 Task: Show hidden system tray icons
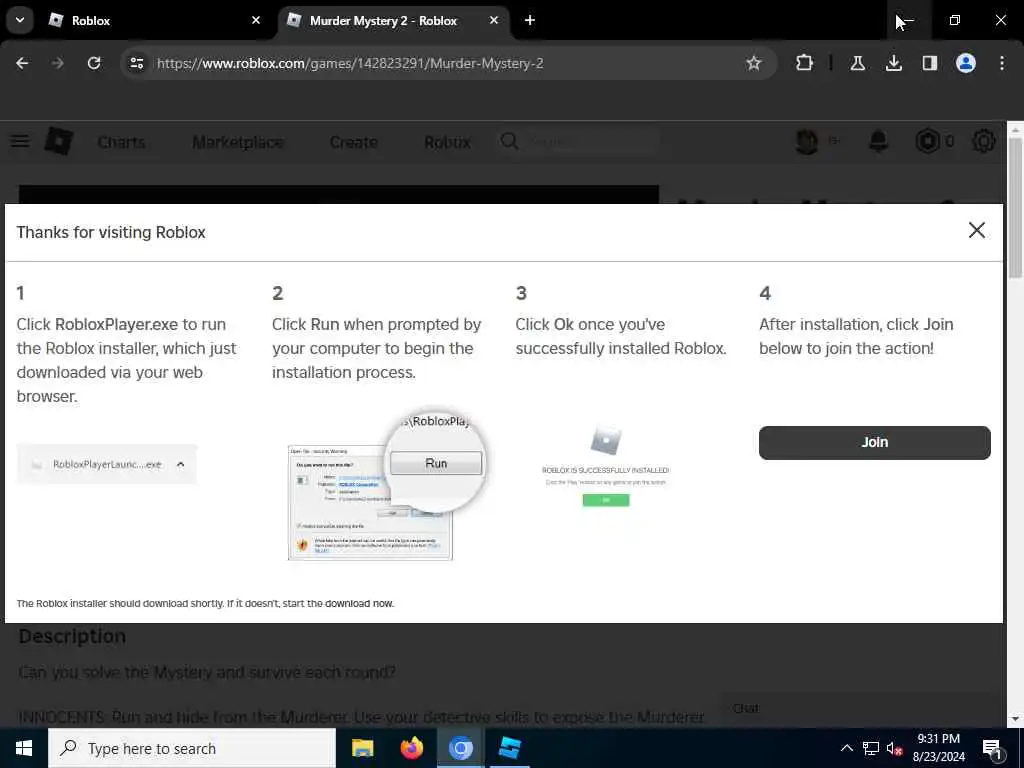point(846,748)
